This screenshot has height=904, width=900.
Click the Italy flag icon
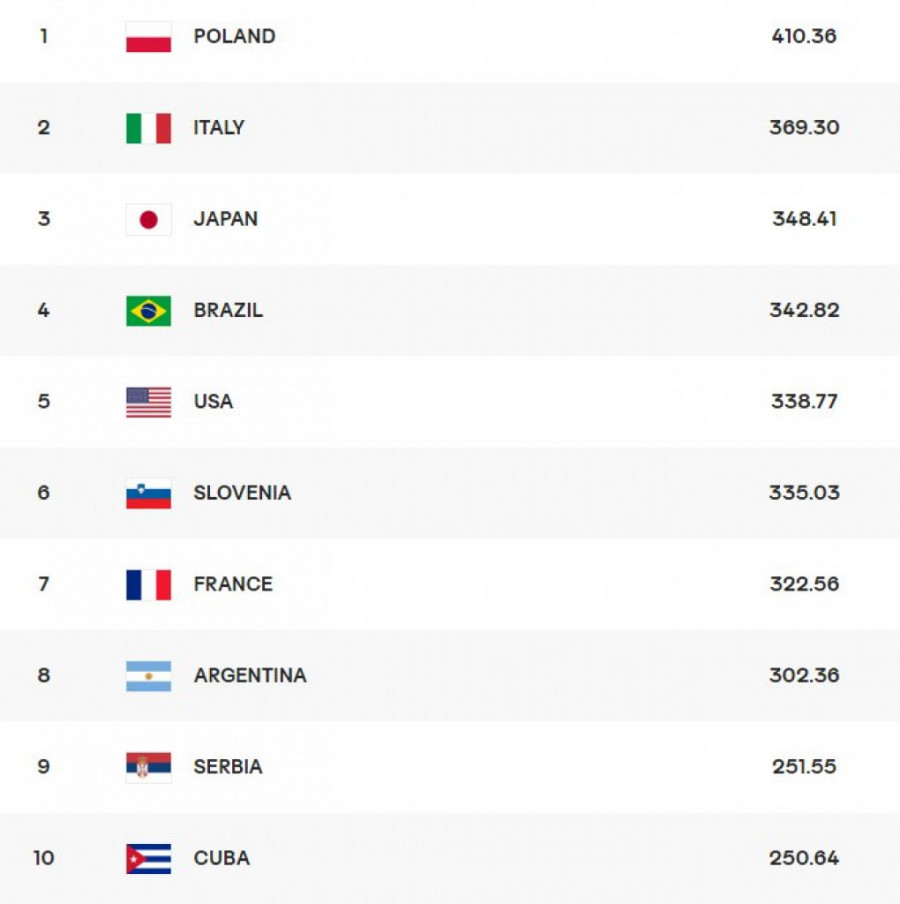point(148,128)
